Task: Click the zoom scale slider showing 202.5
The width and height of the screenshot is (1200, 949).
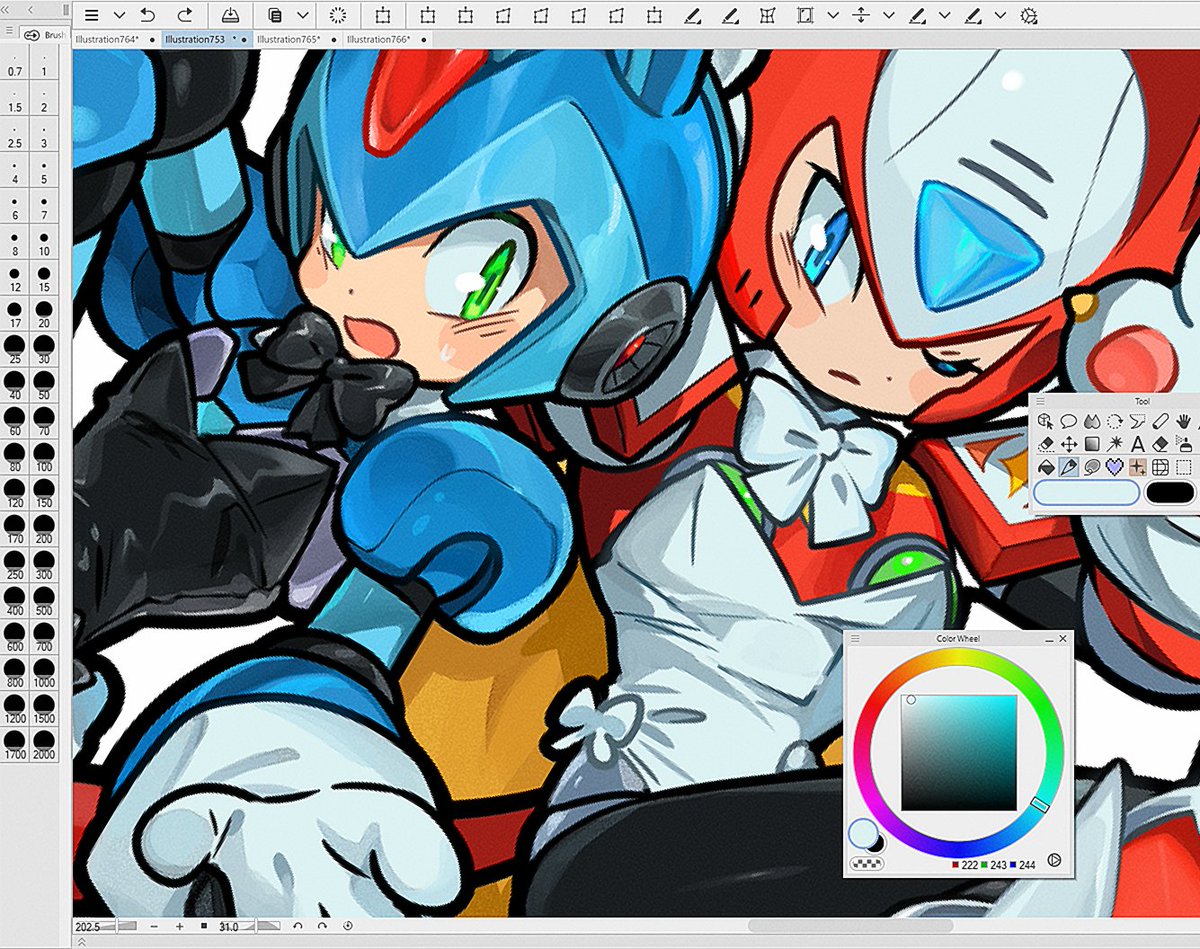Action: tap(105, 927)
